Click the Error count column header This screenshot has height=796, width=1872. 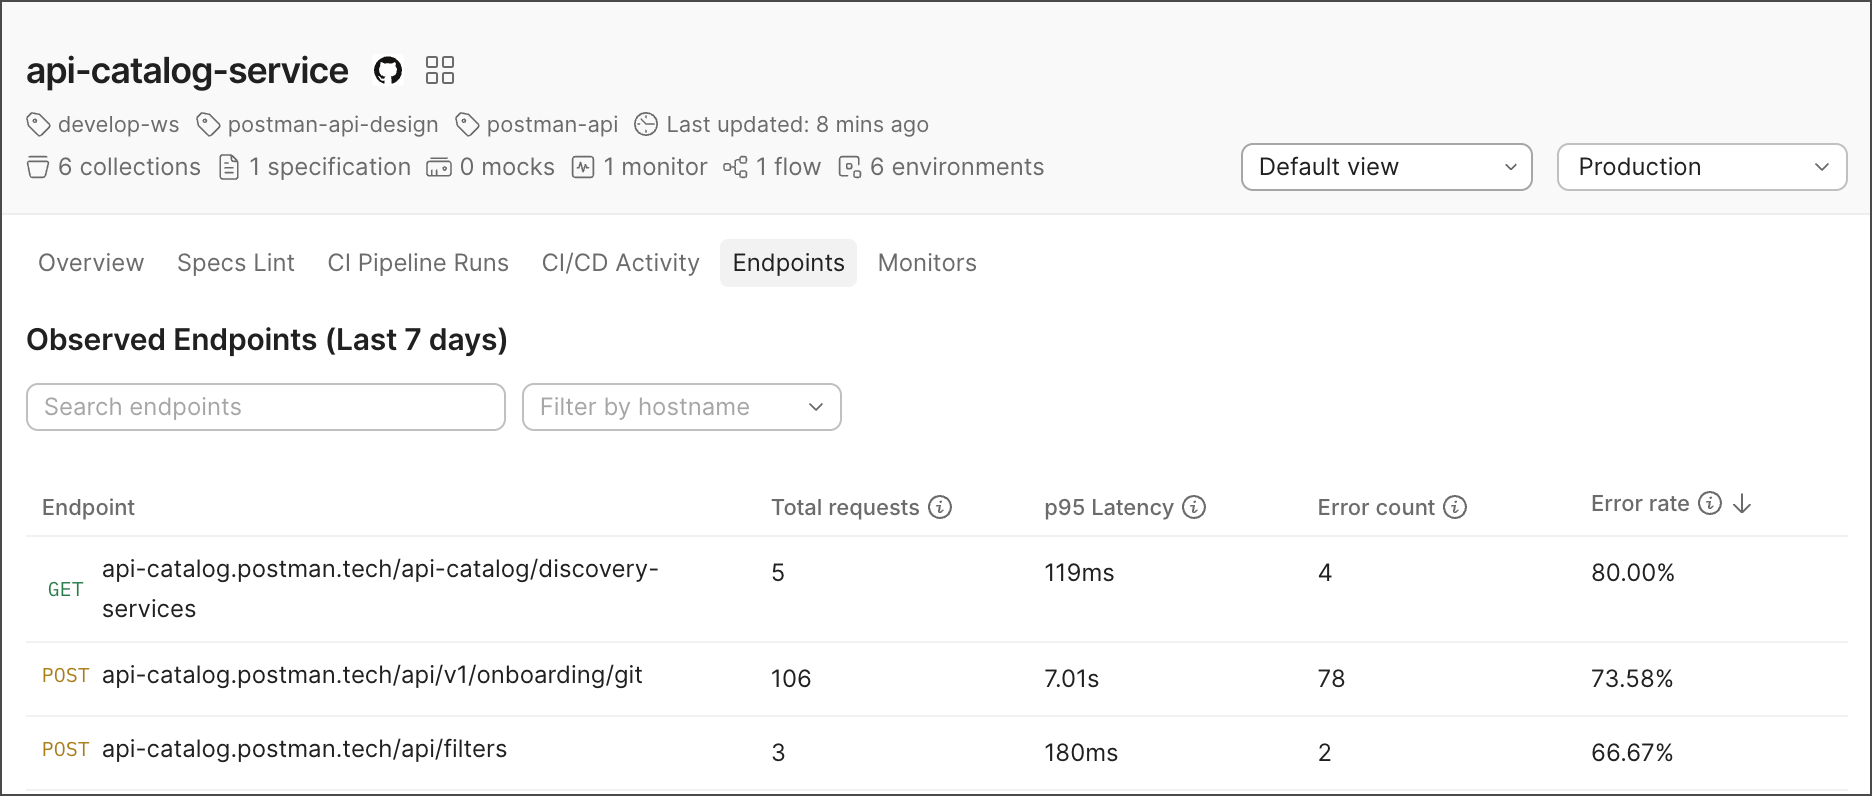tap(1376, 507)
